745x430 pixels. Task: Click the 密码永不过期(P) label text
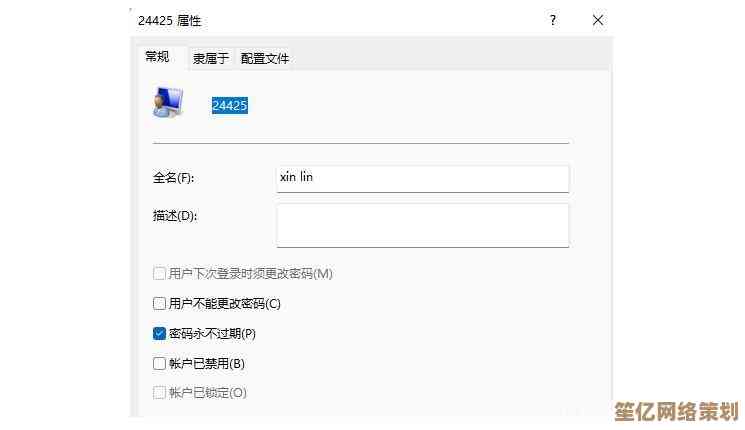pyautogui.click(x=212, y=333)
